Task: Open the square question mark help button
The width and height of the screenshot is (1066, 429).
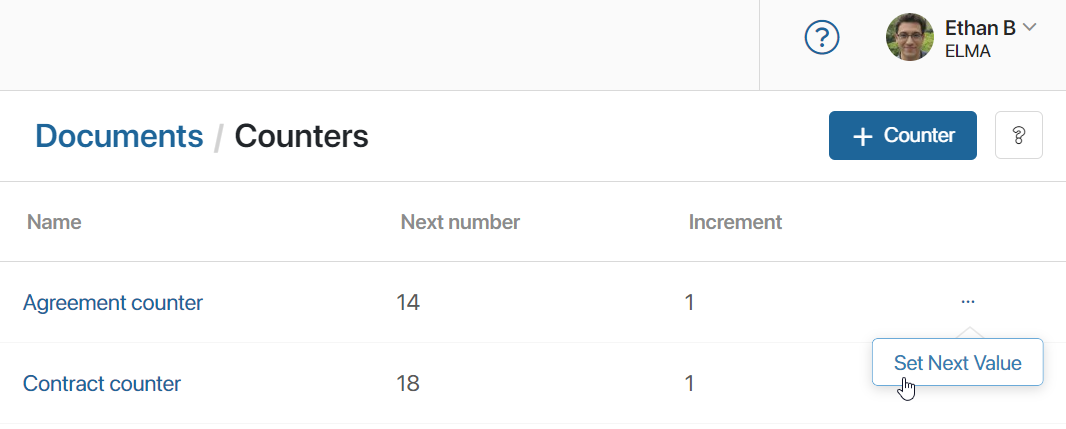Action: pos(1018,135)
